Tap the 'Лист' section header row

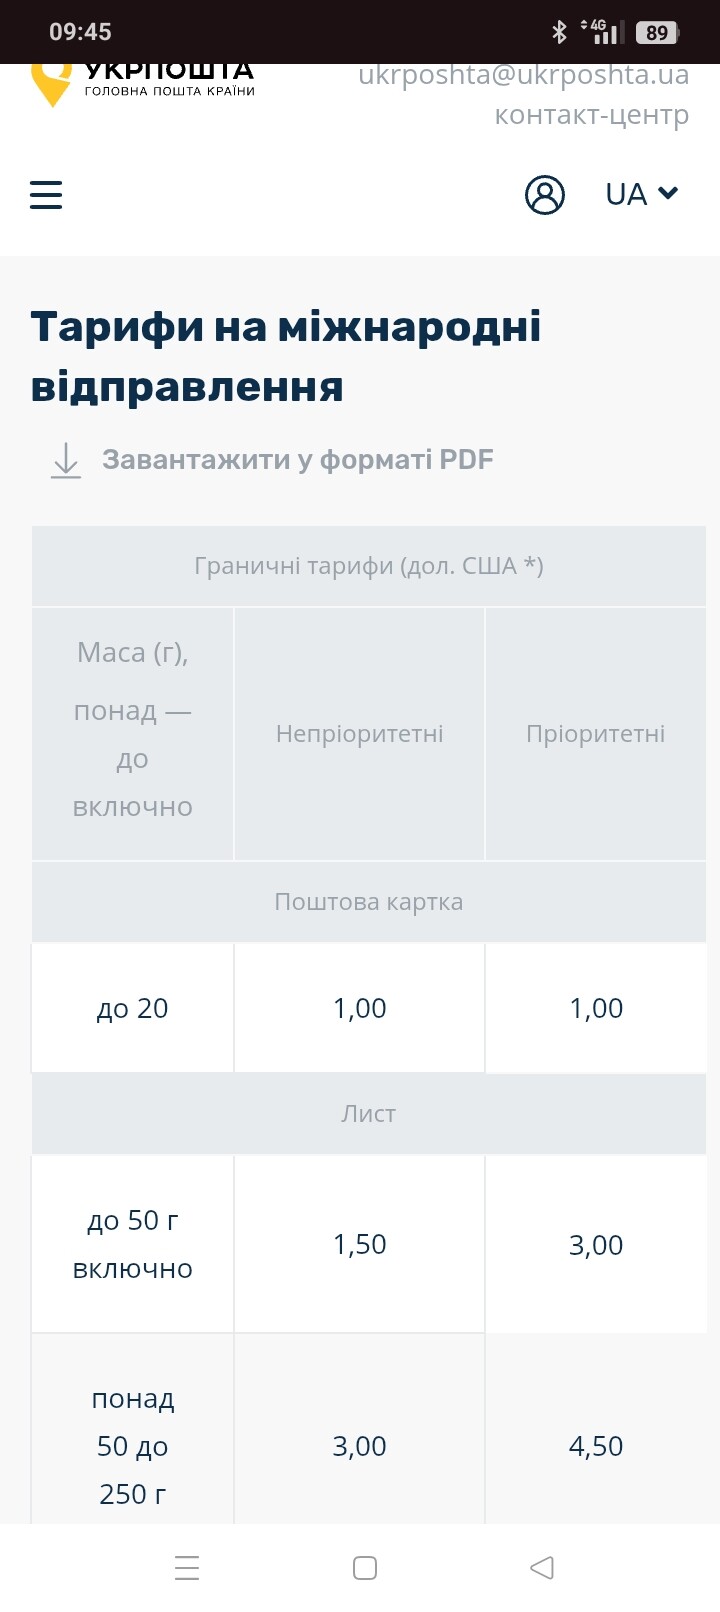tap(368, 1114)
